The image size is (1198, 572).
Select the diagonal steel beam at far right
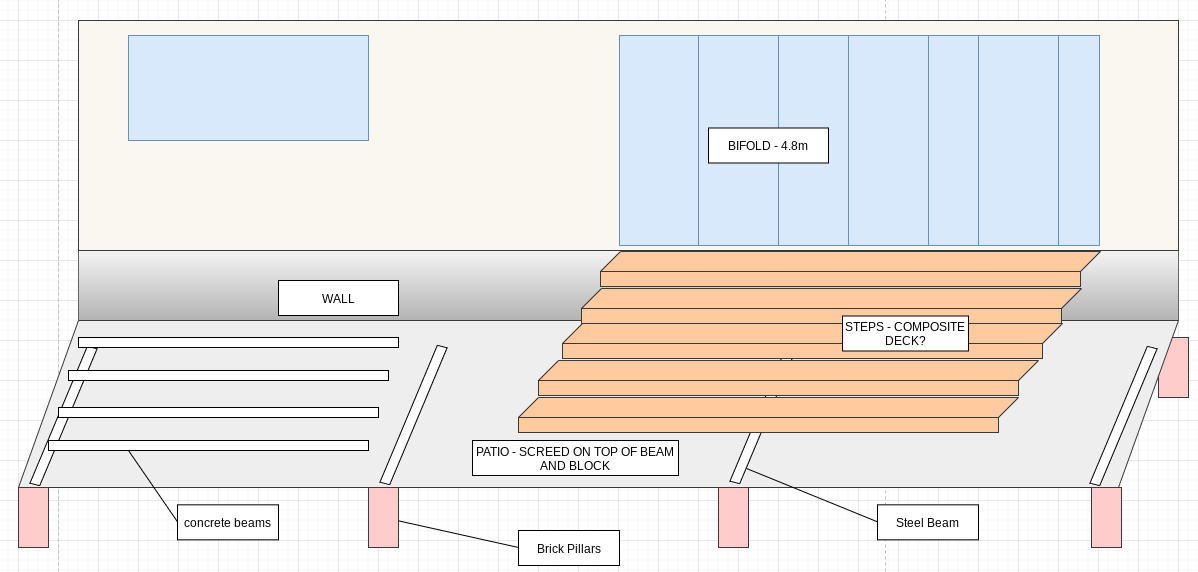[x=1124, y=415]
